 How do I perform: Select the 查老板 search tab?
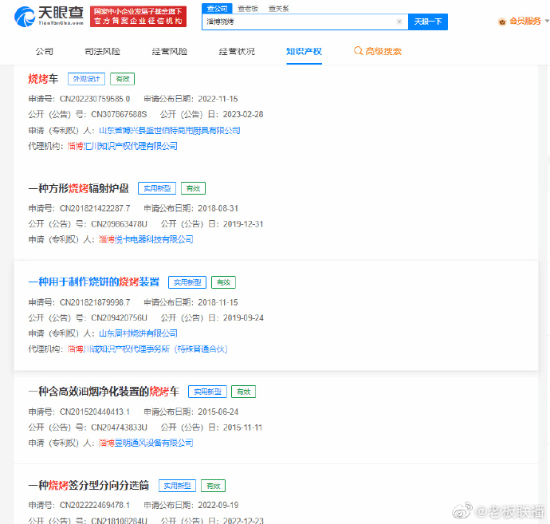pyautogui.click(x=248, y=8)
